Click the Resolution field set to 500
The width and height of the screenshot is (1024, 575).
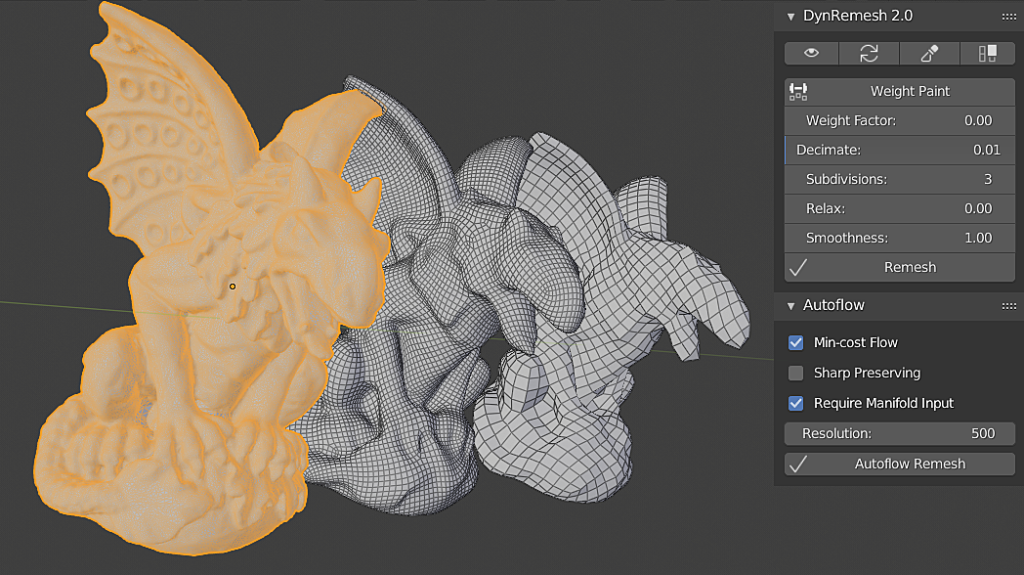tap(899, 433)
